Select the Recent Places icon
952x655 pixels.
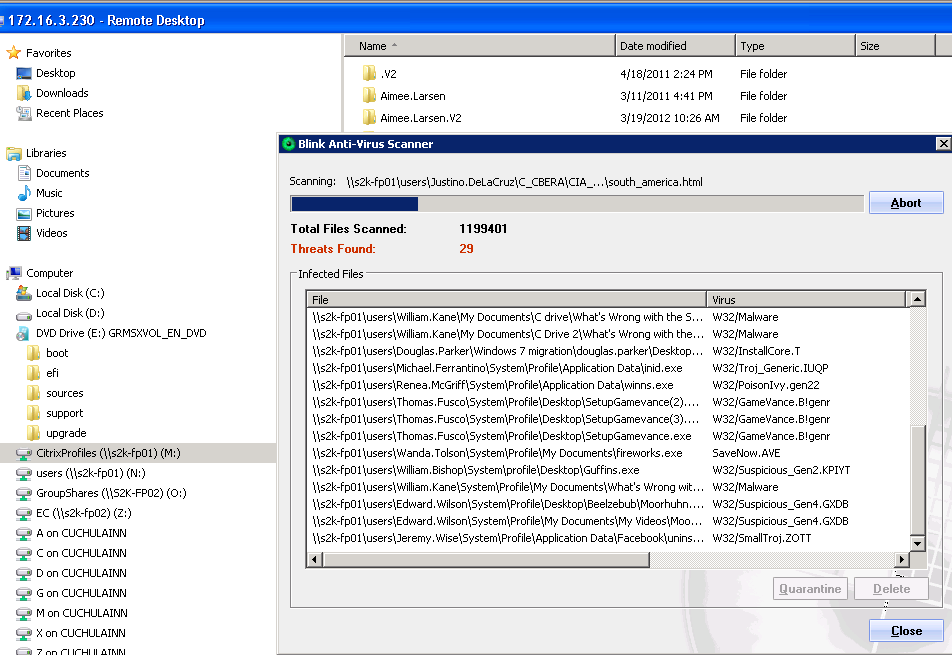(x=24, y=113)
